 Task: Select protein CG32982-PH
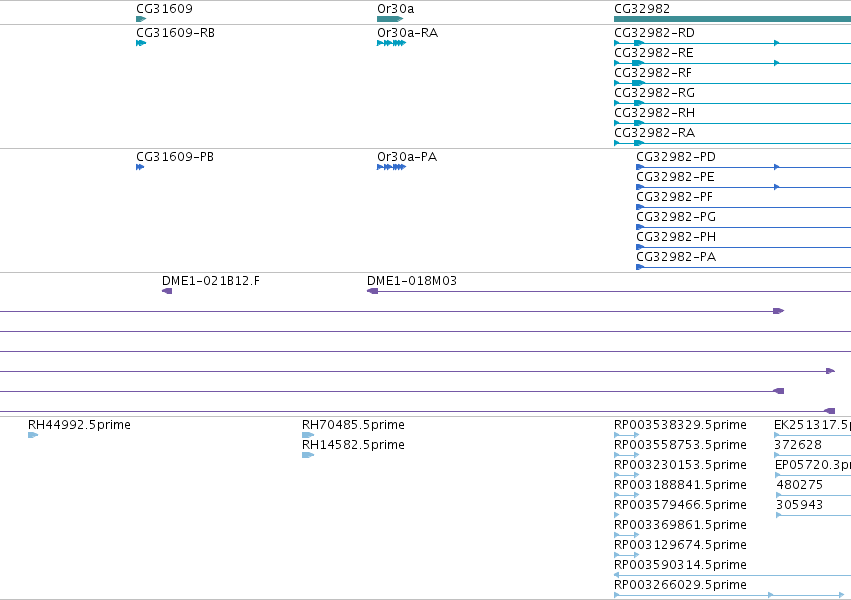tap(676, 237)
